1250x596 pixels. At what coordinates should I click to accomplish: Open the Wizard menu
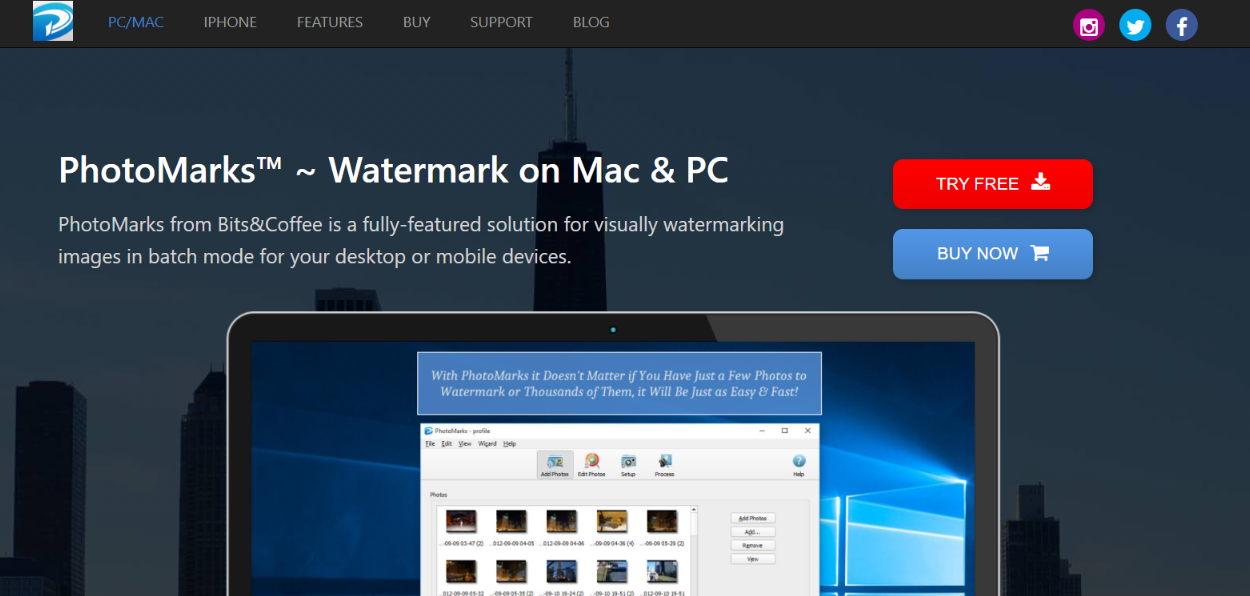487,444
